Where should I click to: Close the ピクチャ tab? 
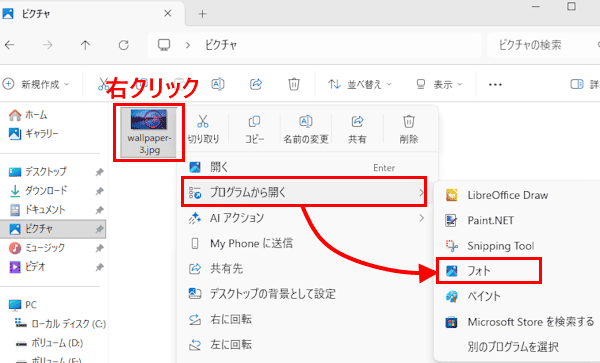[x=168, y=13]
